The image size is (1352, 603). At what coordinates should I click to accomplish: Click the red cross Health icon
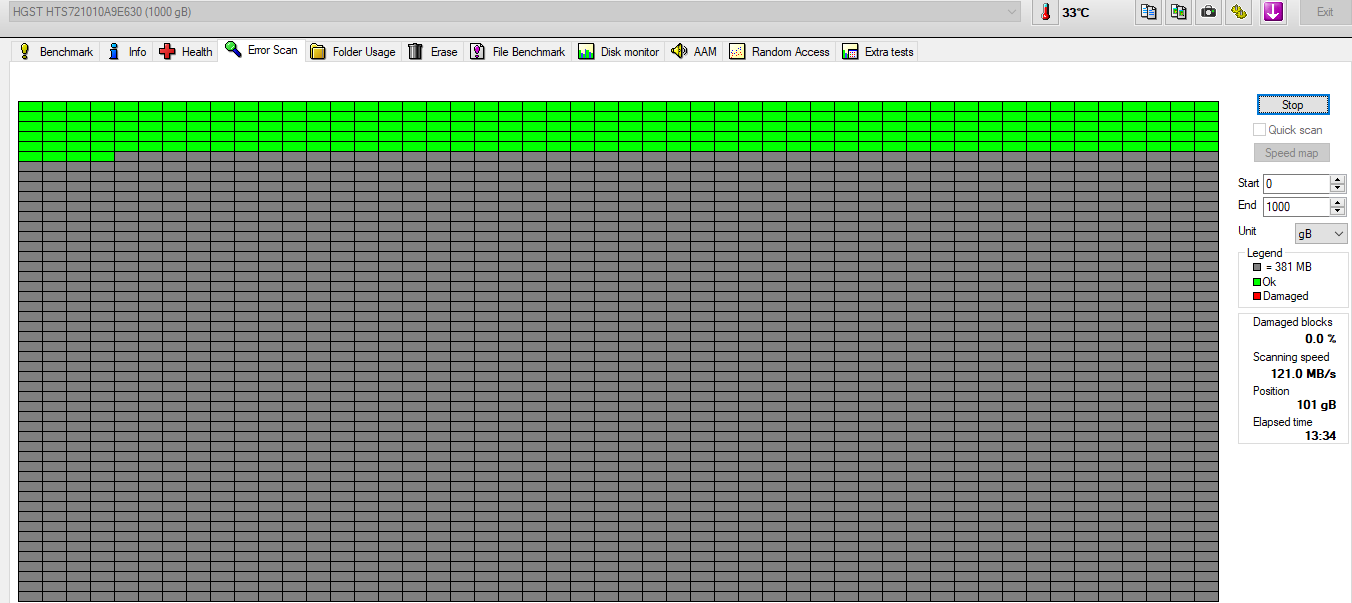[167, 51]
